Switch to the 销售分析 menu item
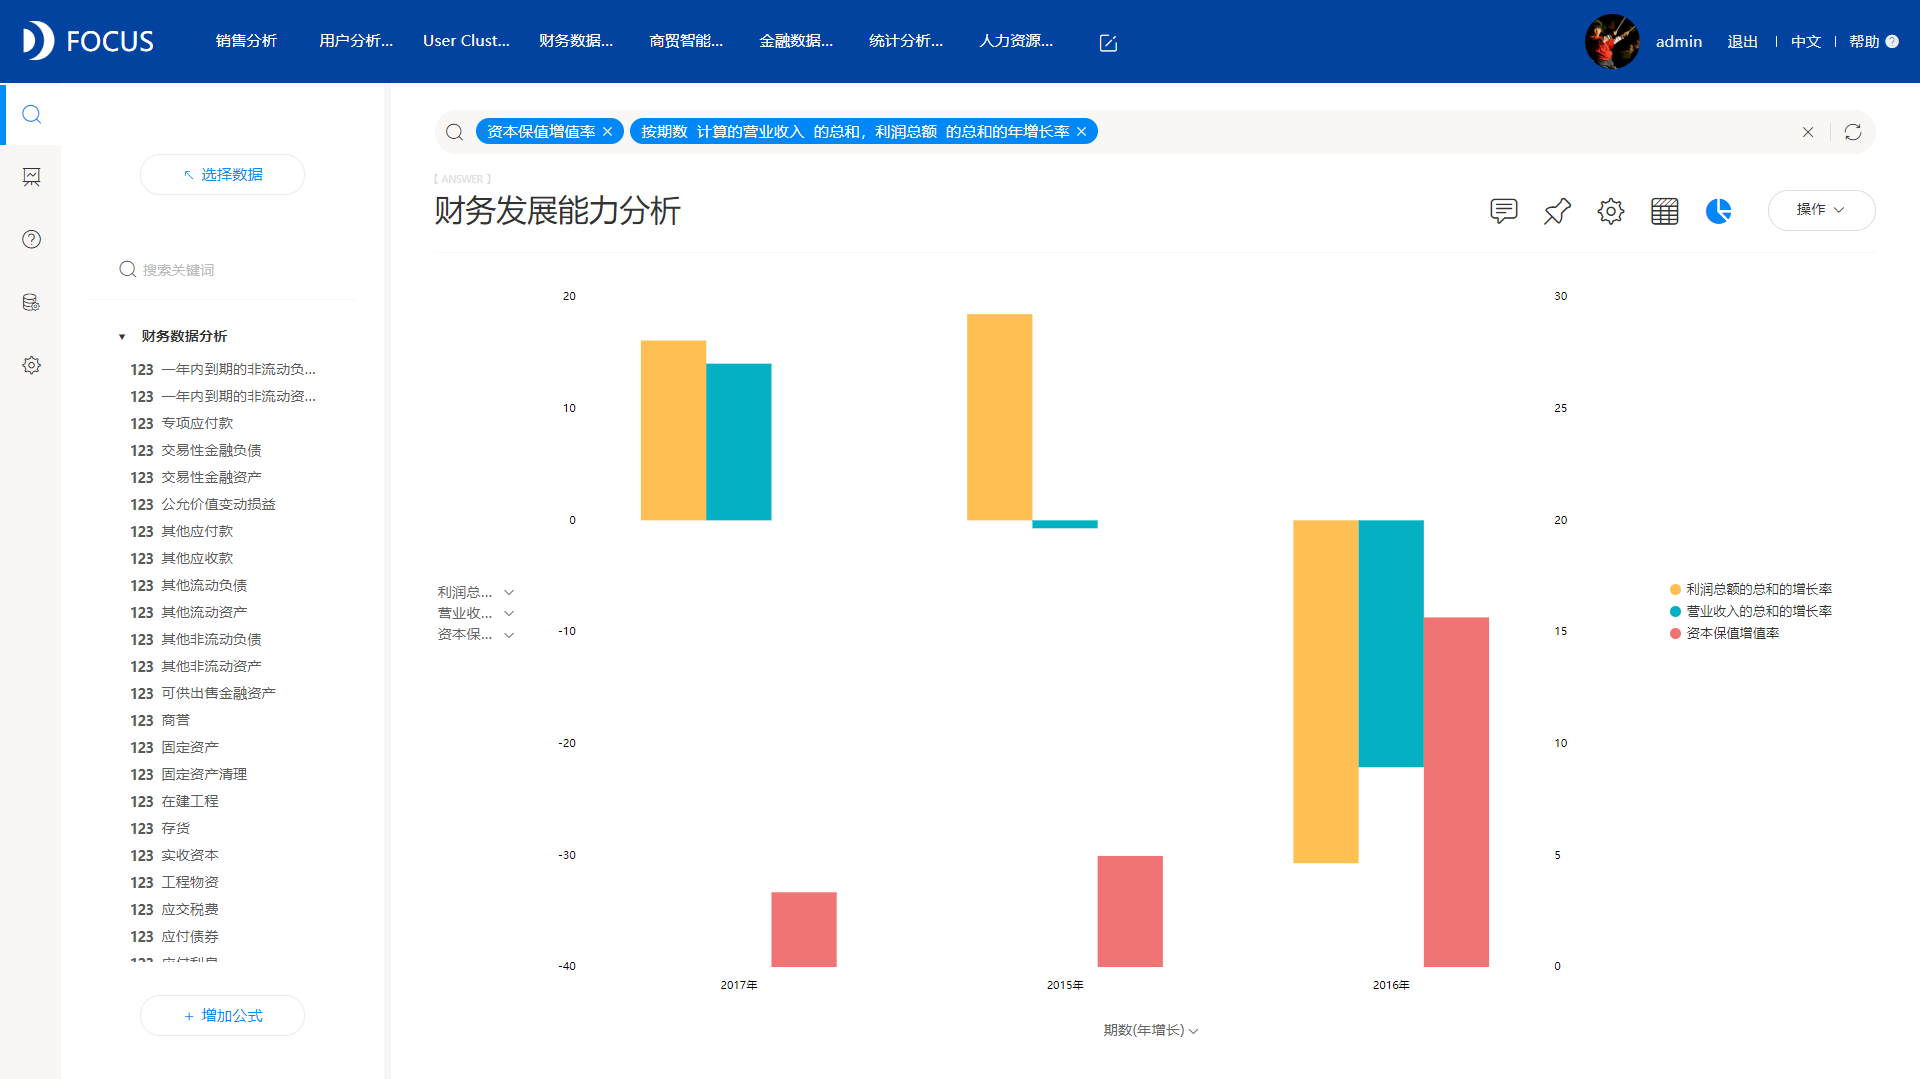This screenshot has width=1920, height=1079. coord(246,41)
